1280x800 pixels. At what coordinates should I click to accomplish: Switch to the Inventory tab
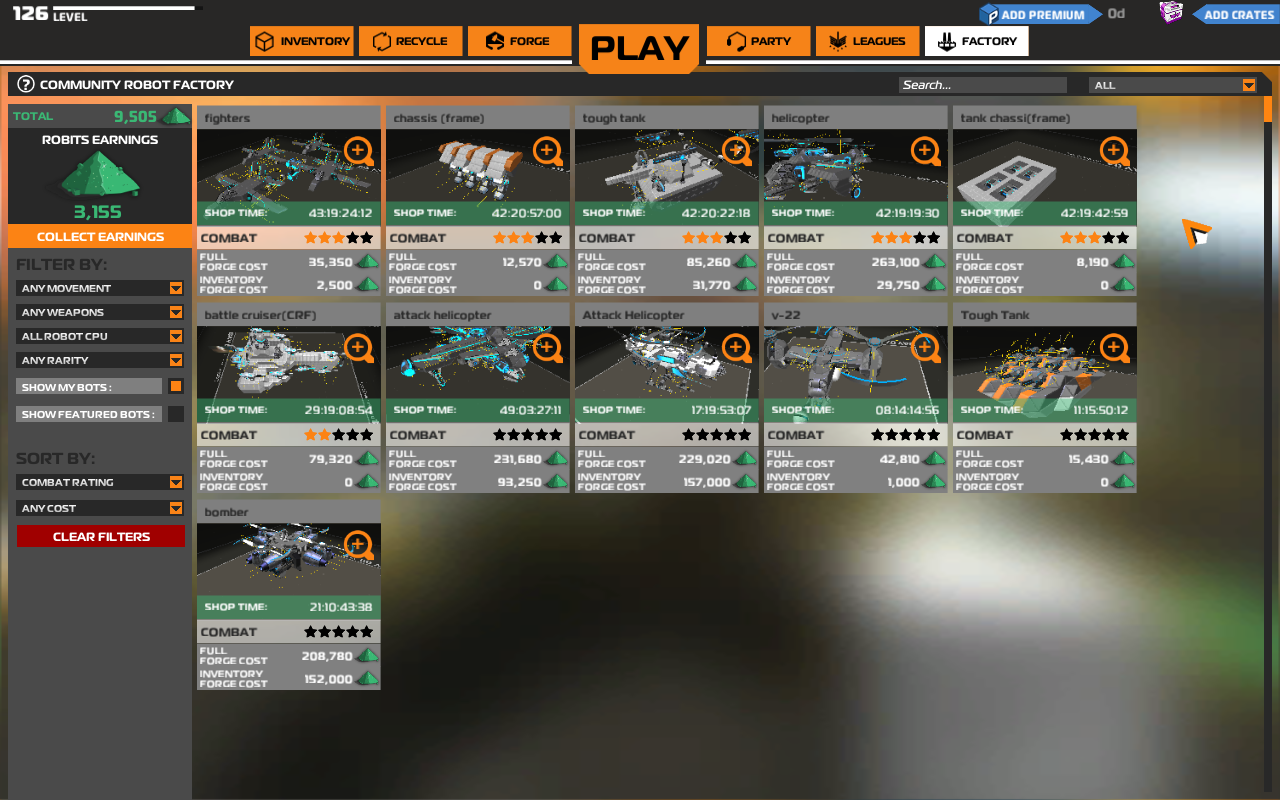pos(302,41)
